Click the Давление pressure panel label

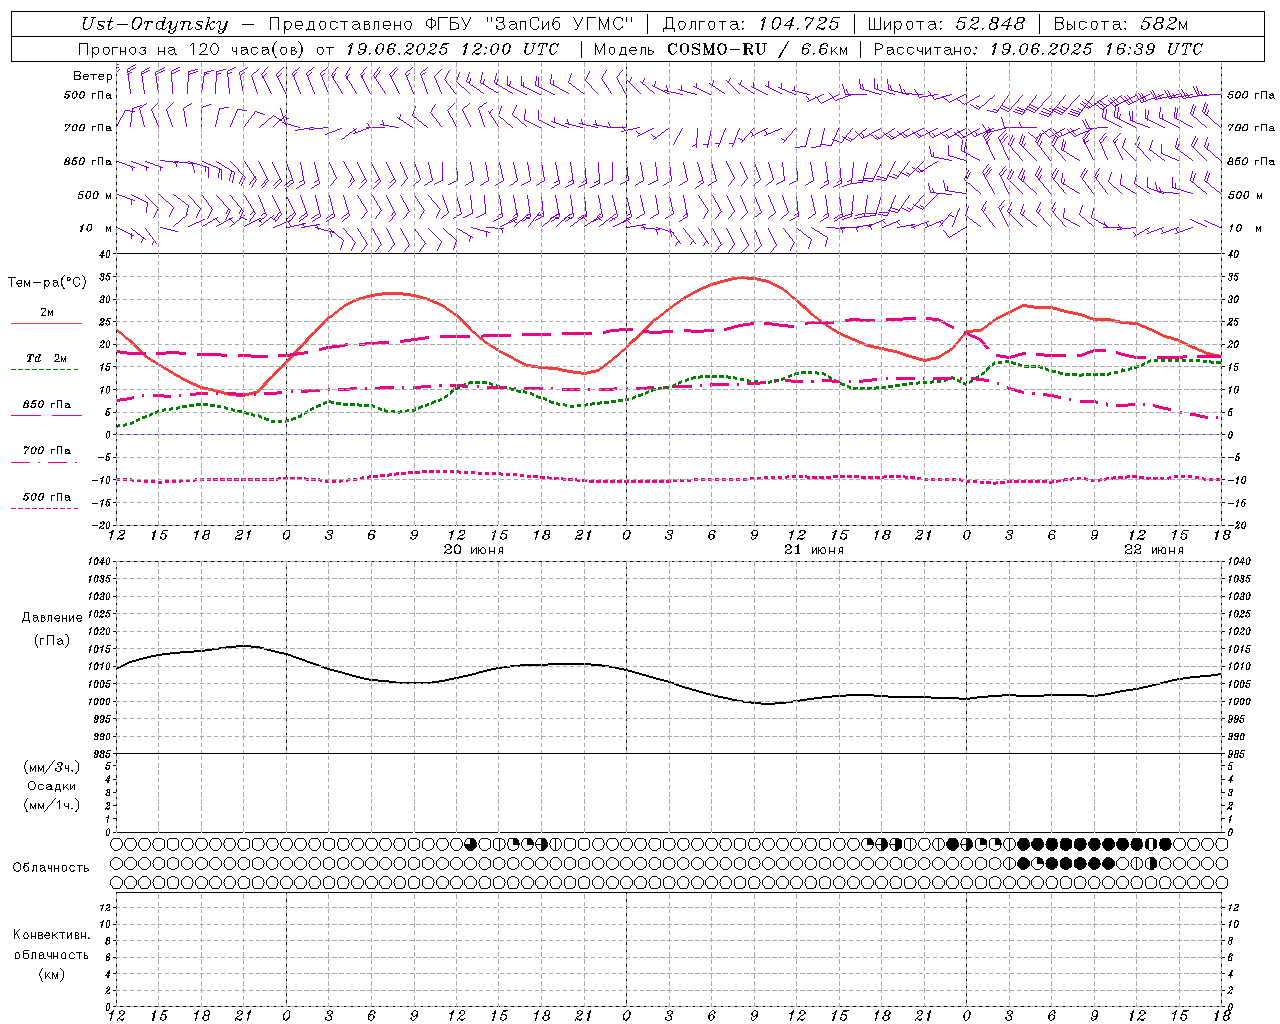[x=52, y=618]
